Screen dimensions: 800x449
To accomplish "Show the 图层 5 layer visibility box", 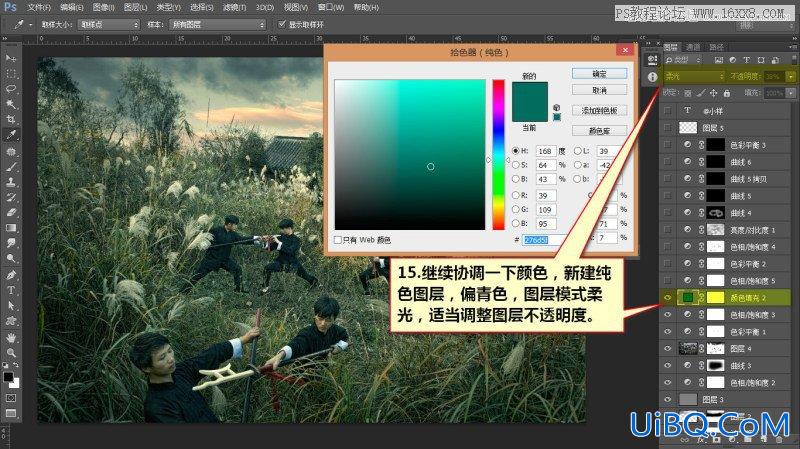I will click(x=667, y=128).
